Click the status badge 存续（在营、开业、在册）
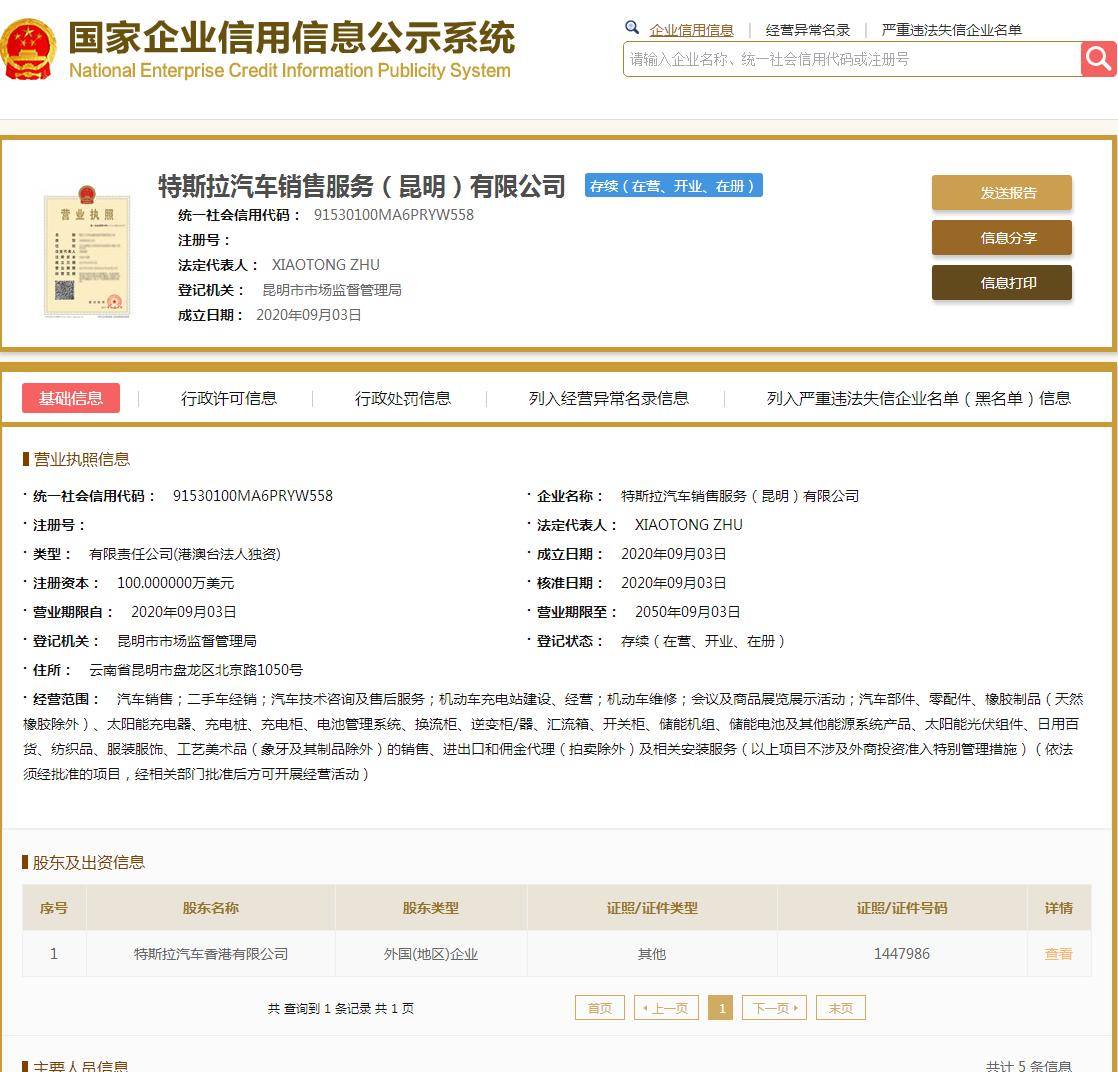 (673, 185)
